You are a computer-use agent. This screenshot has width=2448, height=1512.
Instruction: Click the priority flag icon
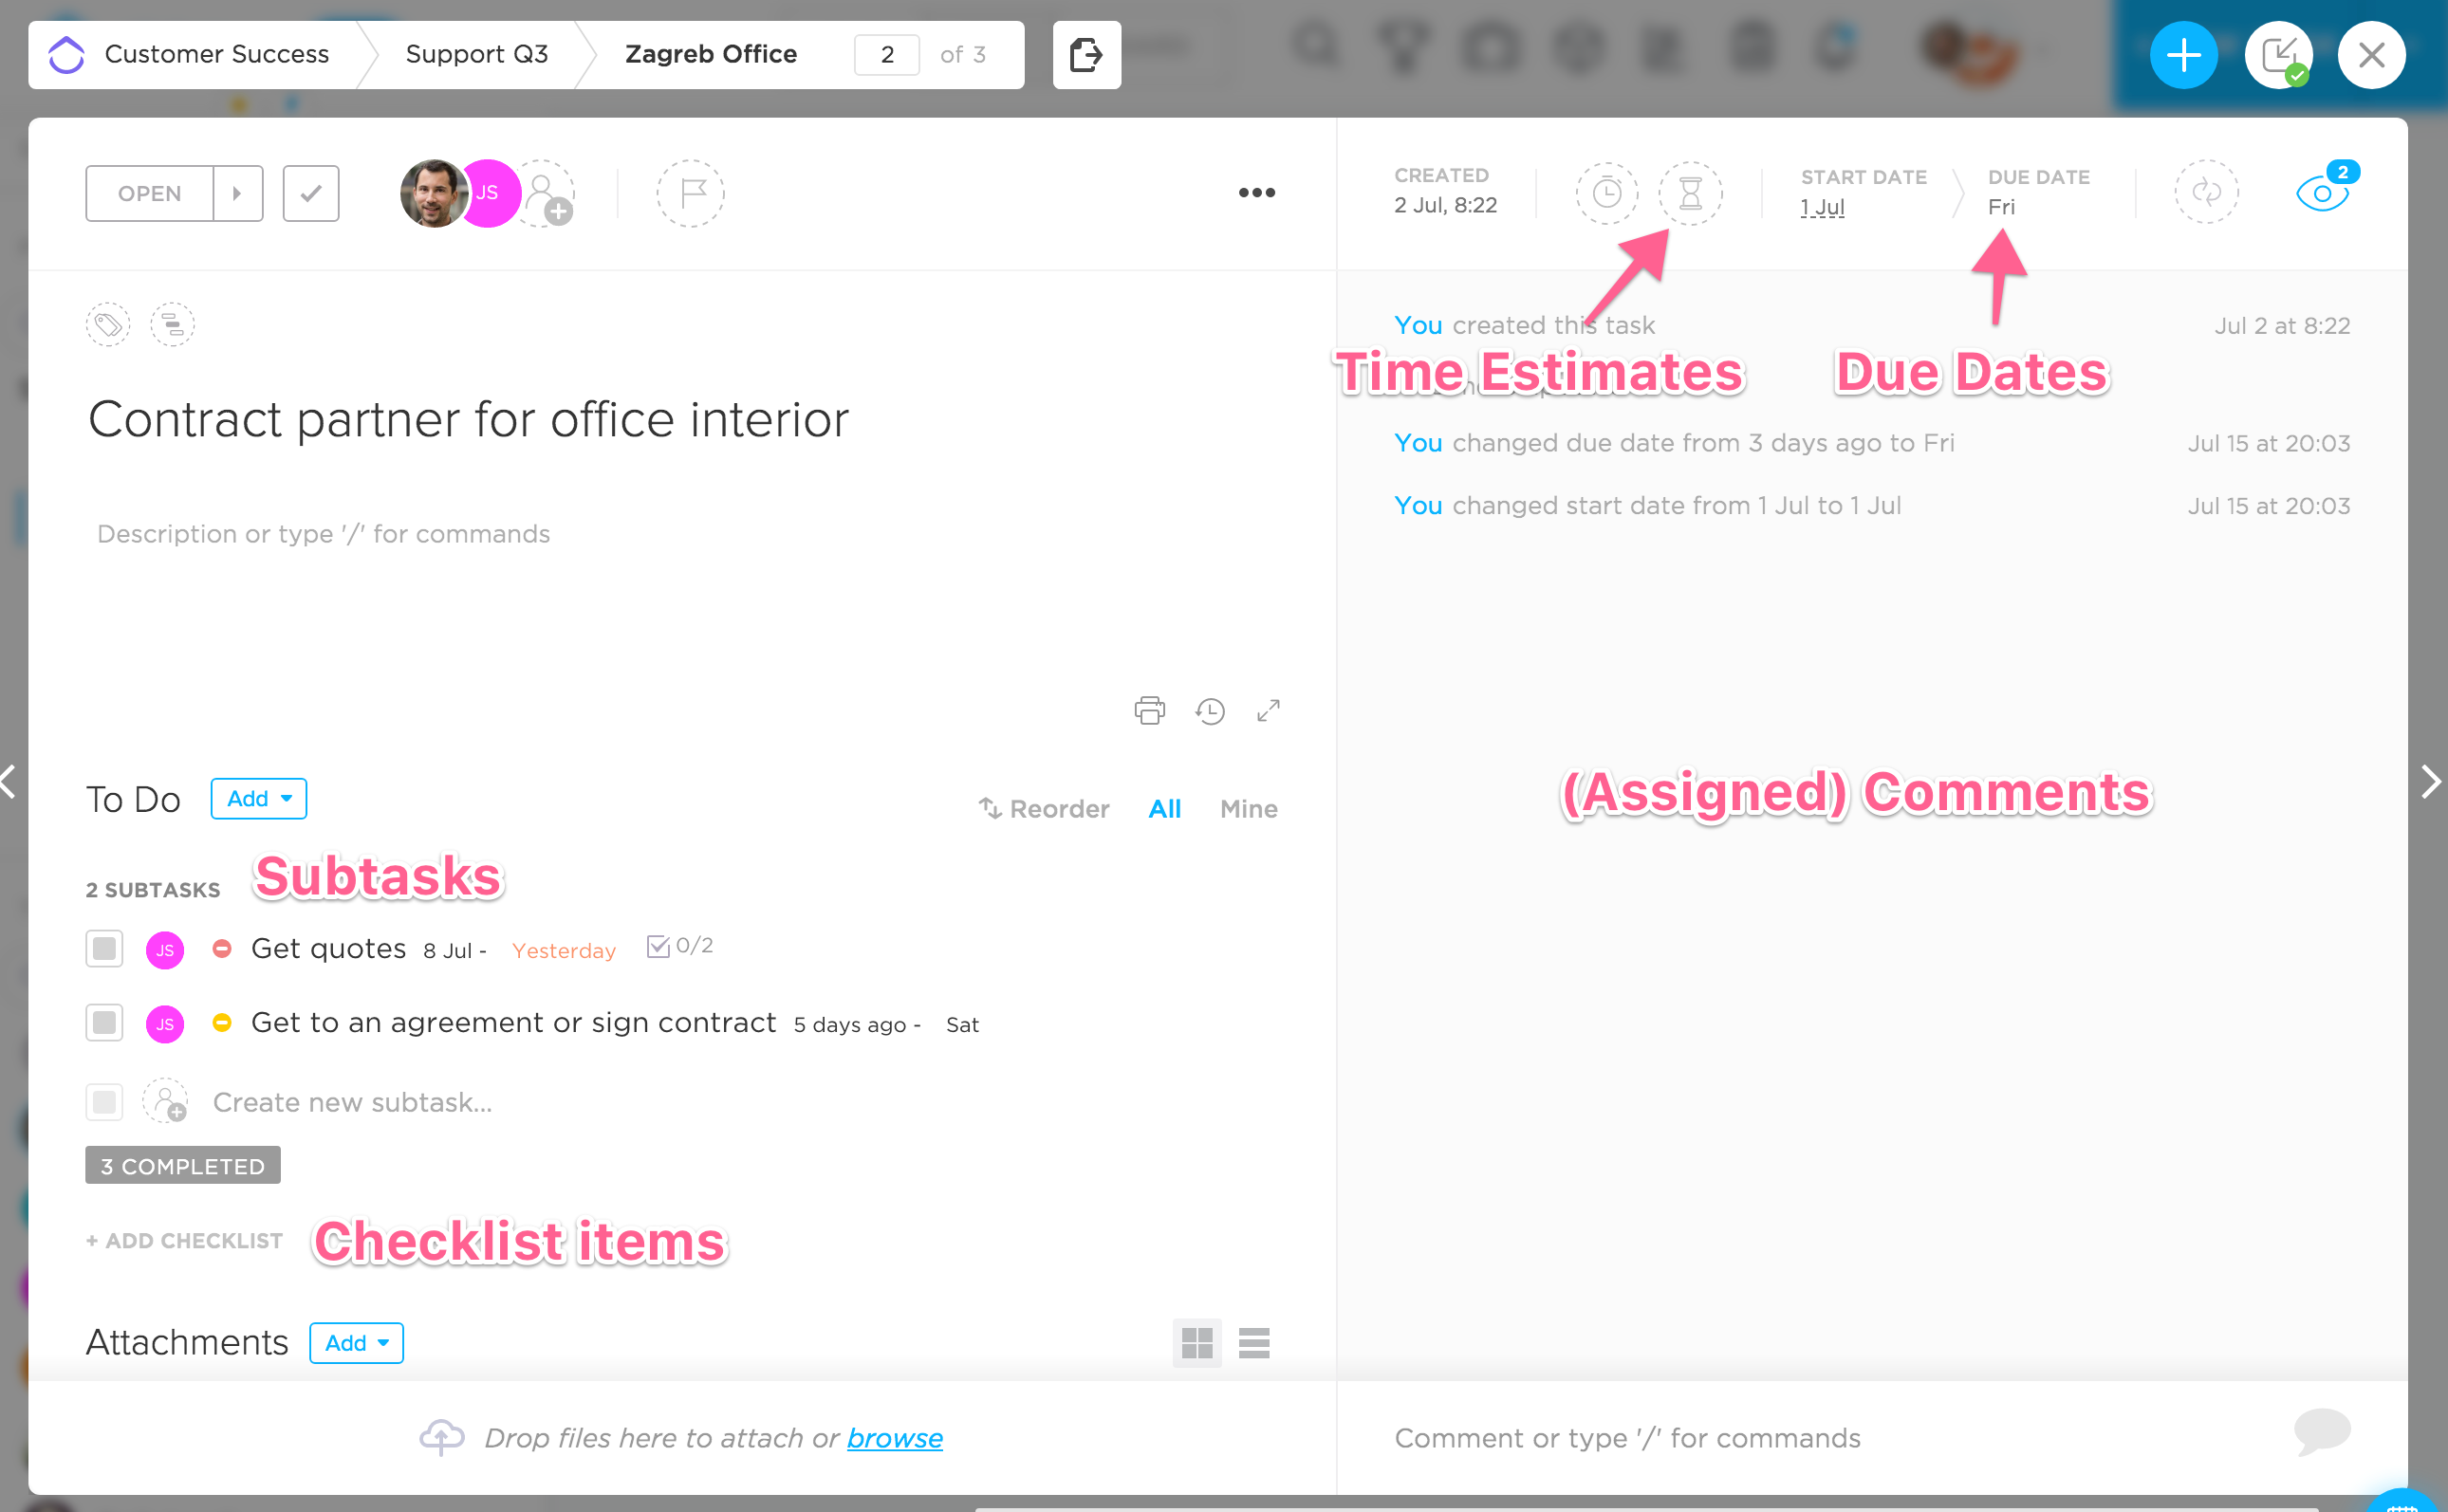(691, 193)
